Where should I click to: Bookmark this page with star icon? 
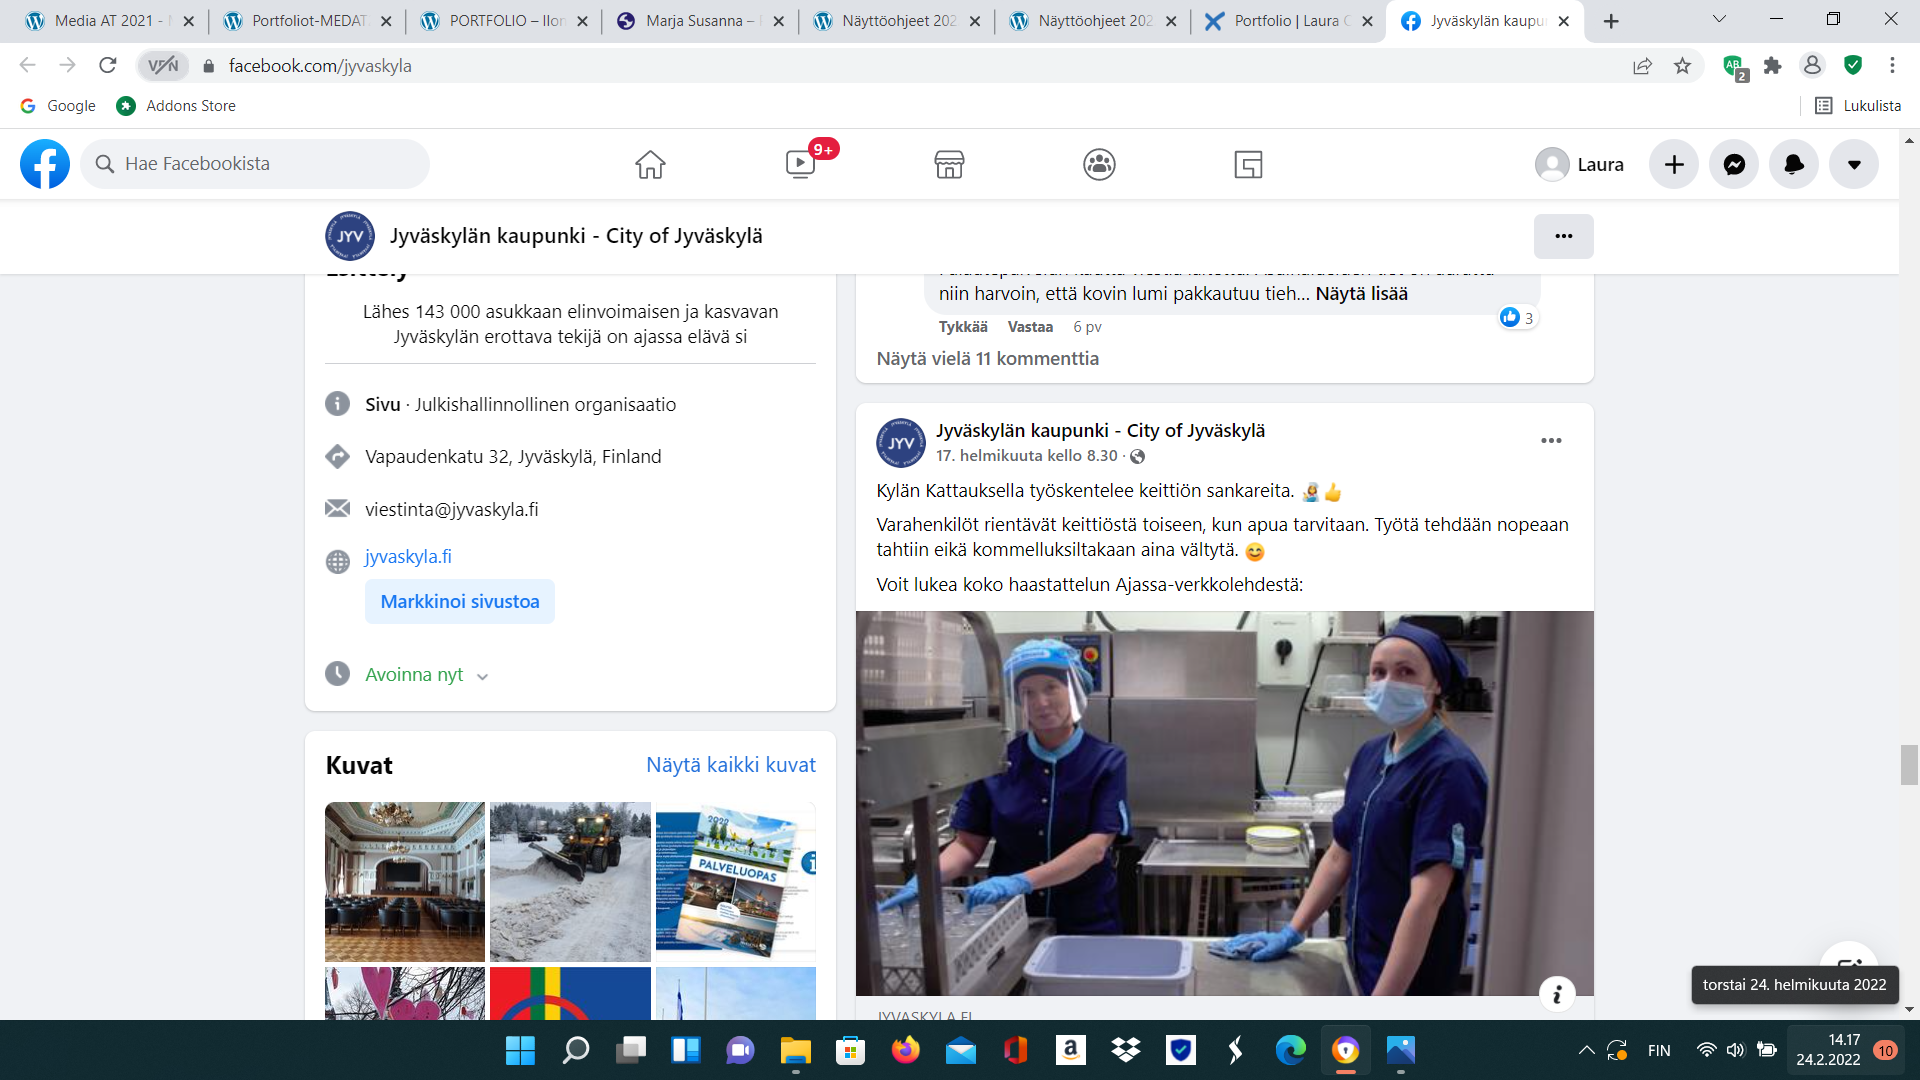click(x=1683, y=66)
